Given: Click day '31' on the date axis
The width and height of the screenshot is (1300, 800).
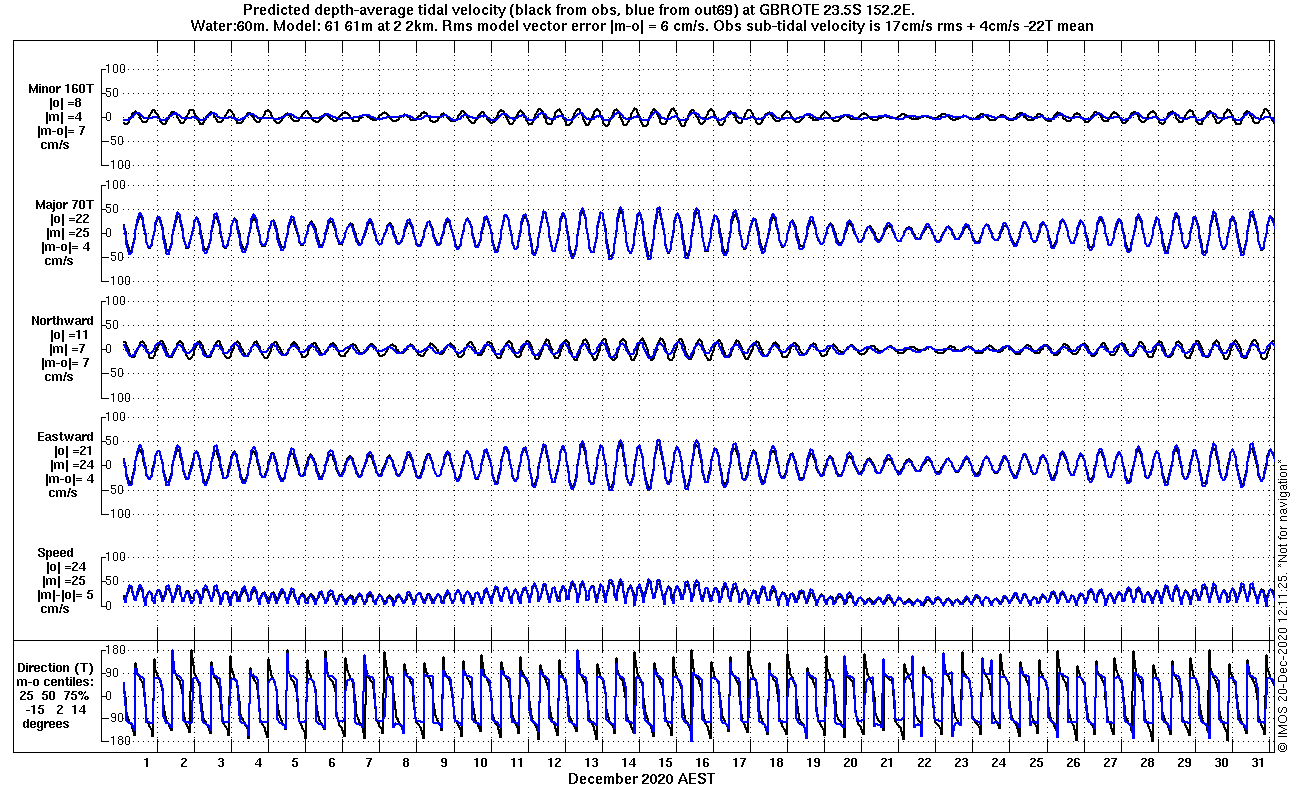Looking at the screenshot, I should click(1258, 763).
